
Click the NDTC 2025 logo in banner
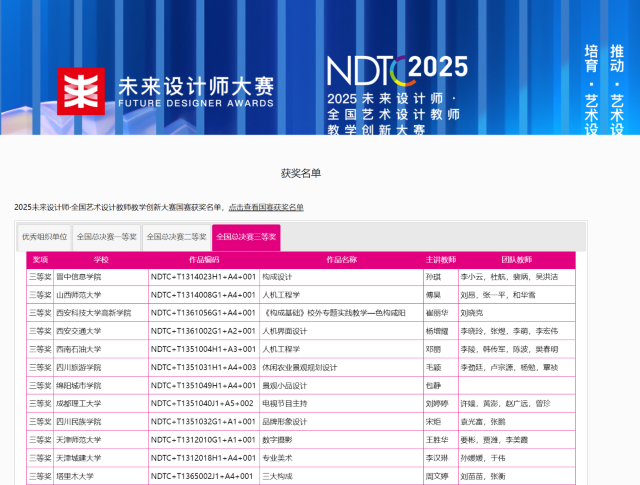click(x=397, y=68)
